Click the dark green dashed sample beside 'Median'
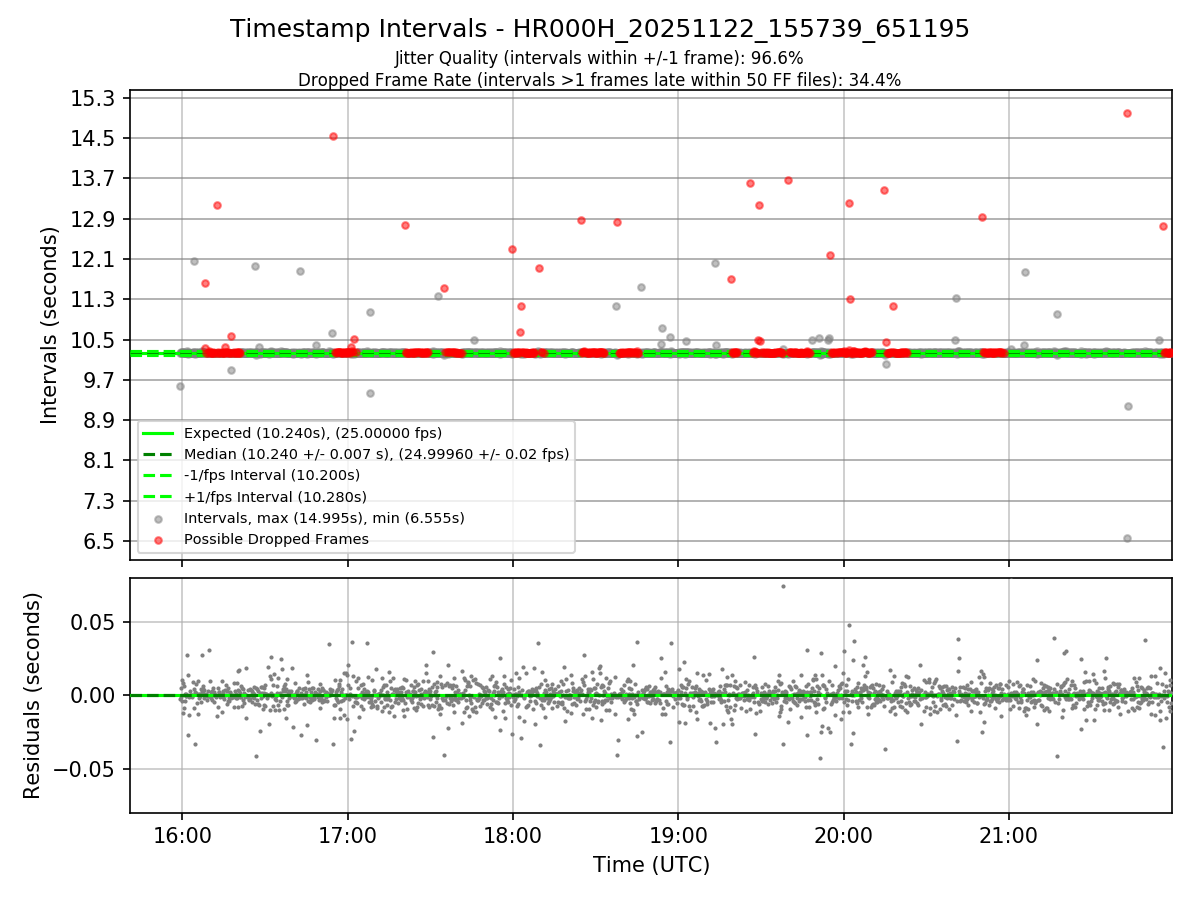 pos(158,454)
